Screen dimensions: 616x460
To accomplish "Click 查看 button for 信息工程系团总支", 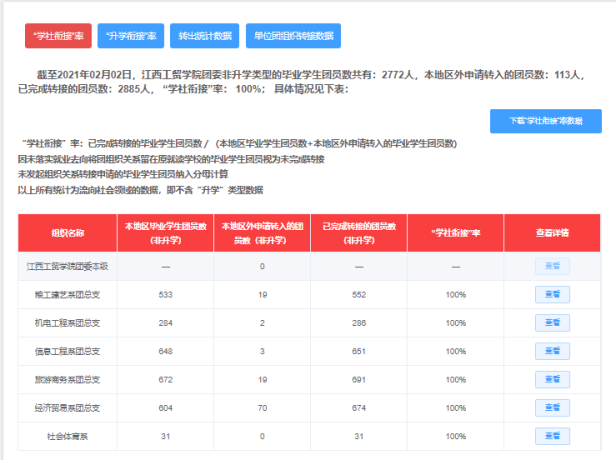I will [x=551, y=352].
